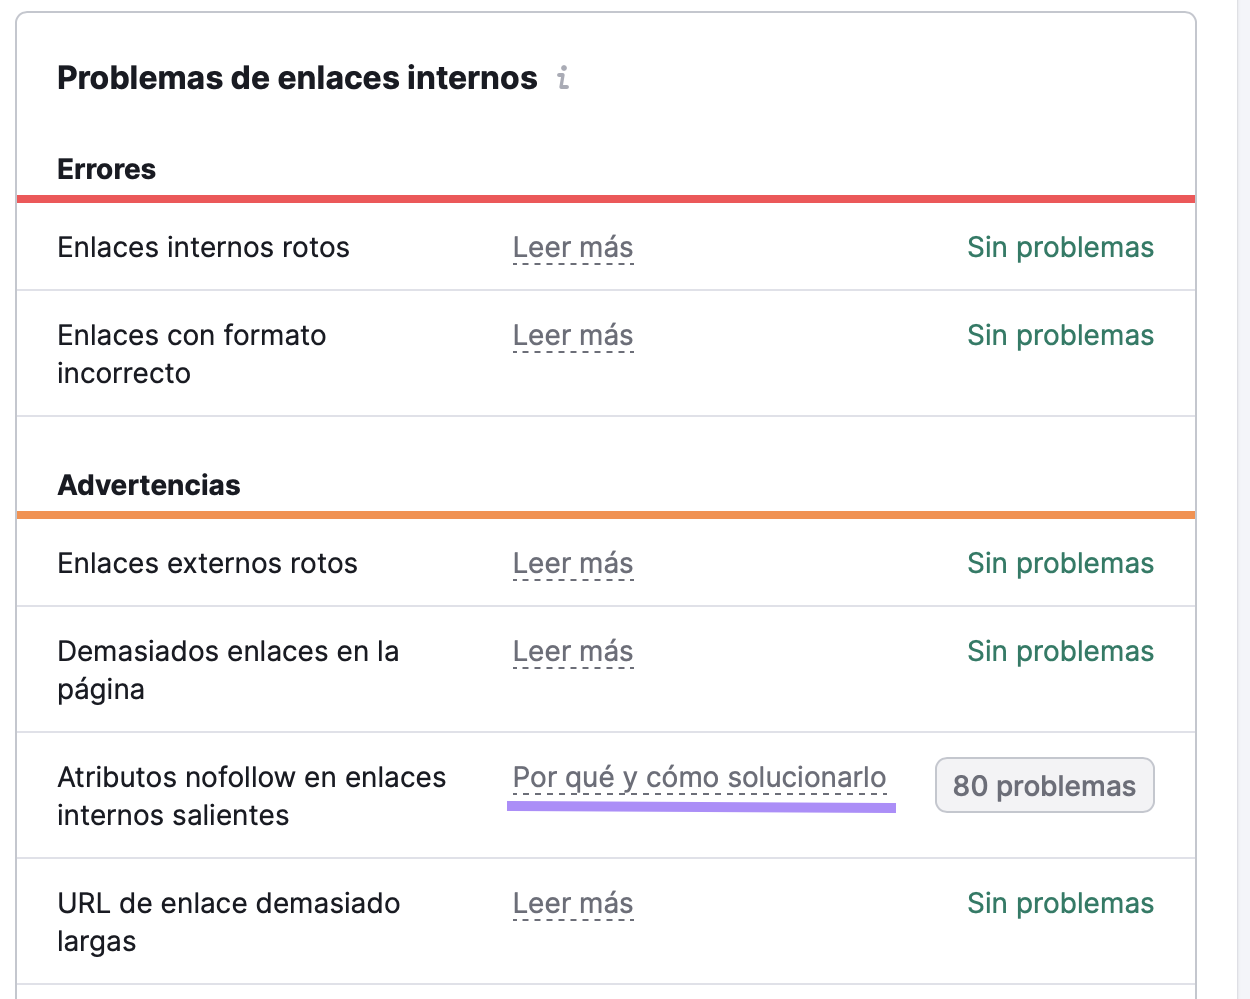Viewport: 1250px width, 999px height.
Task: Click the 'Enlaces externos rotos' row label
Action: [207, 563]
